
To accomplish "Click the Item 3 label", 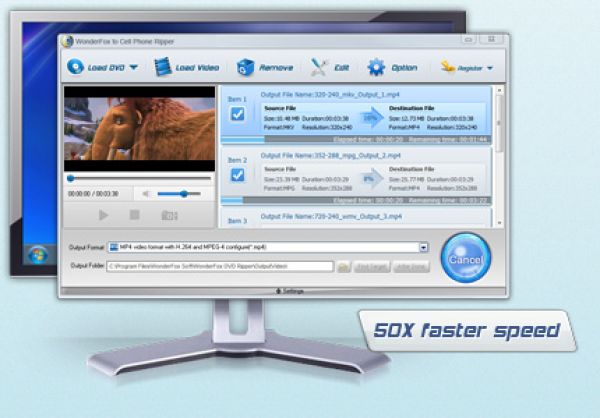I will 237,221.
